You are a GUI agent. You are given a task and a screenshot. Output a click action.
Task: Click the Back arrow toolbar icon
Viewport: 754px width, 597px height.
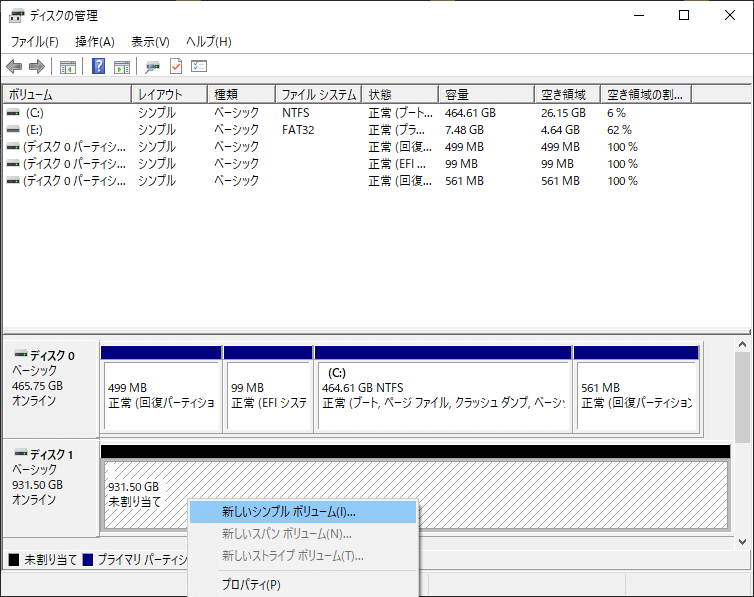[x=14, y=66]
